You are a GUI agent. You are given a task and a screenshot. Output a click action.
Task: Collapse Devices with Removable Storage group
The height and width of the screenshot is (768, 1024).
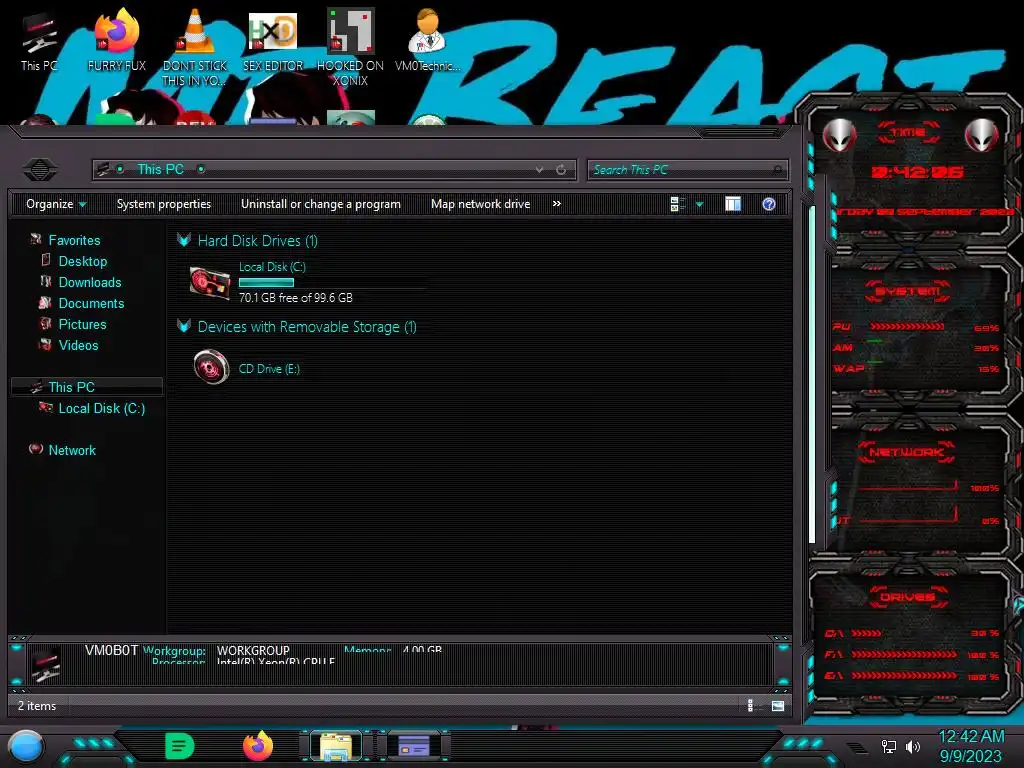184,327
